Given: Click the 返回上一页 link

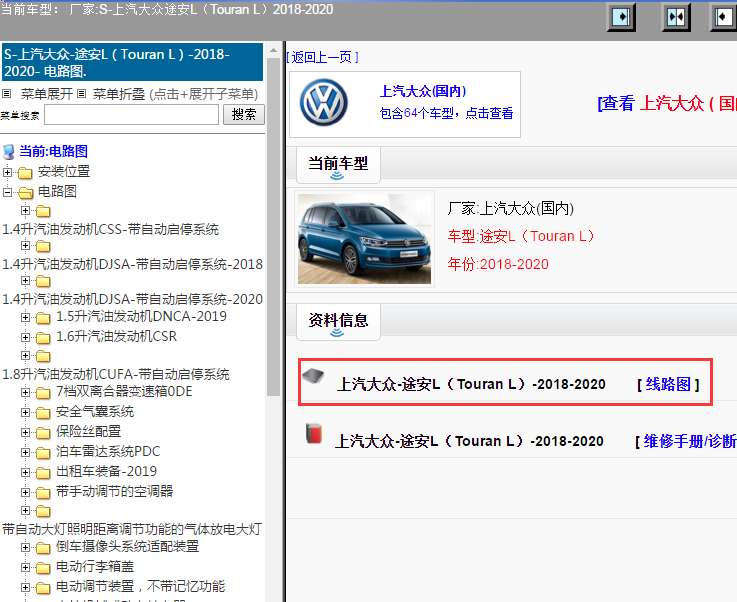Looking at the screenshot, I should click(322, 57).
